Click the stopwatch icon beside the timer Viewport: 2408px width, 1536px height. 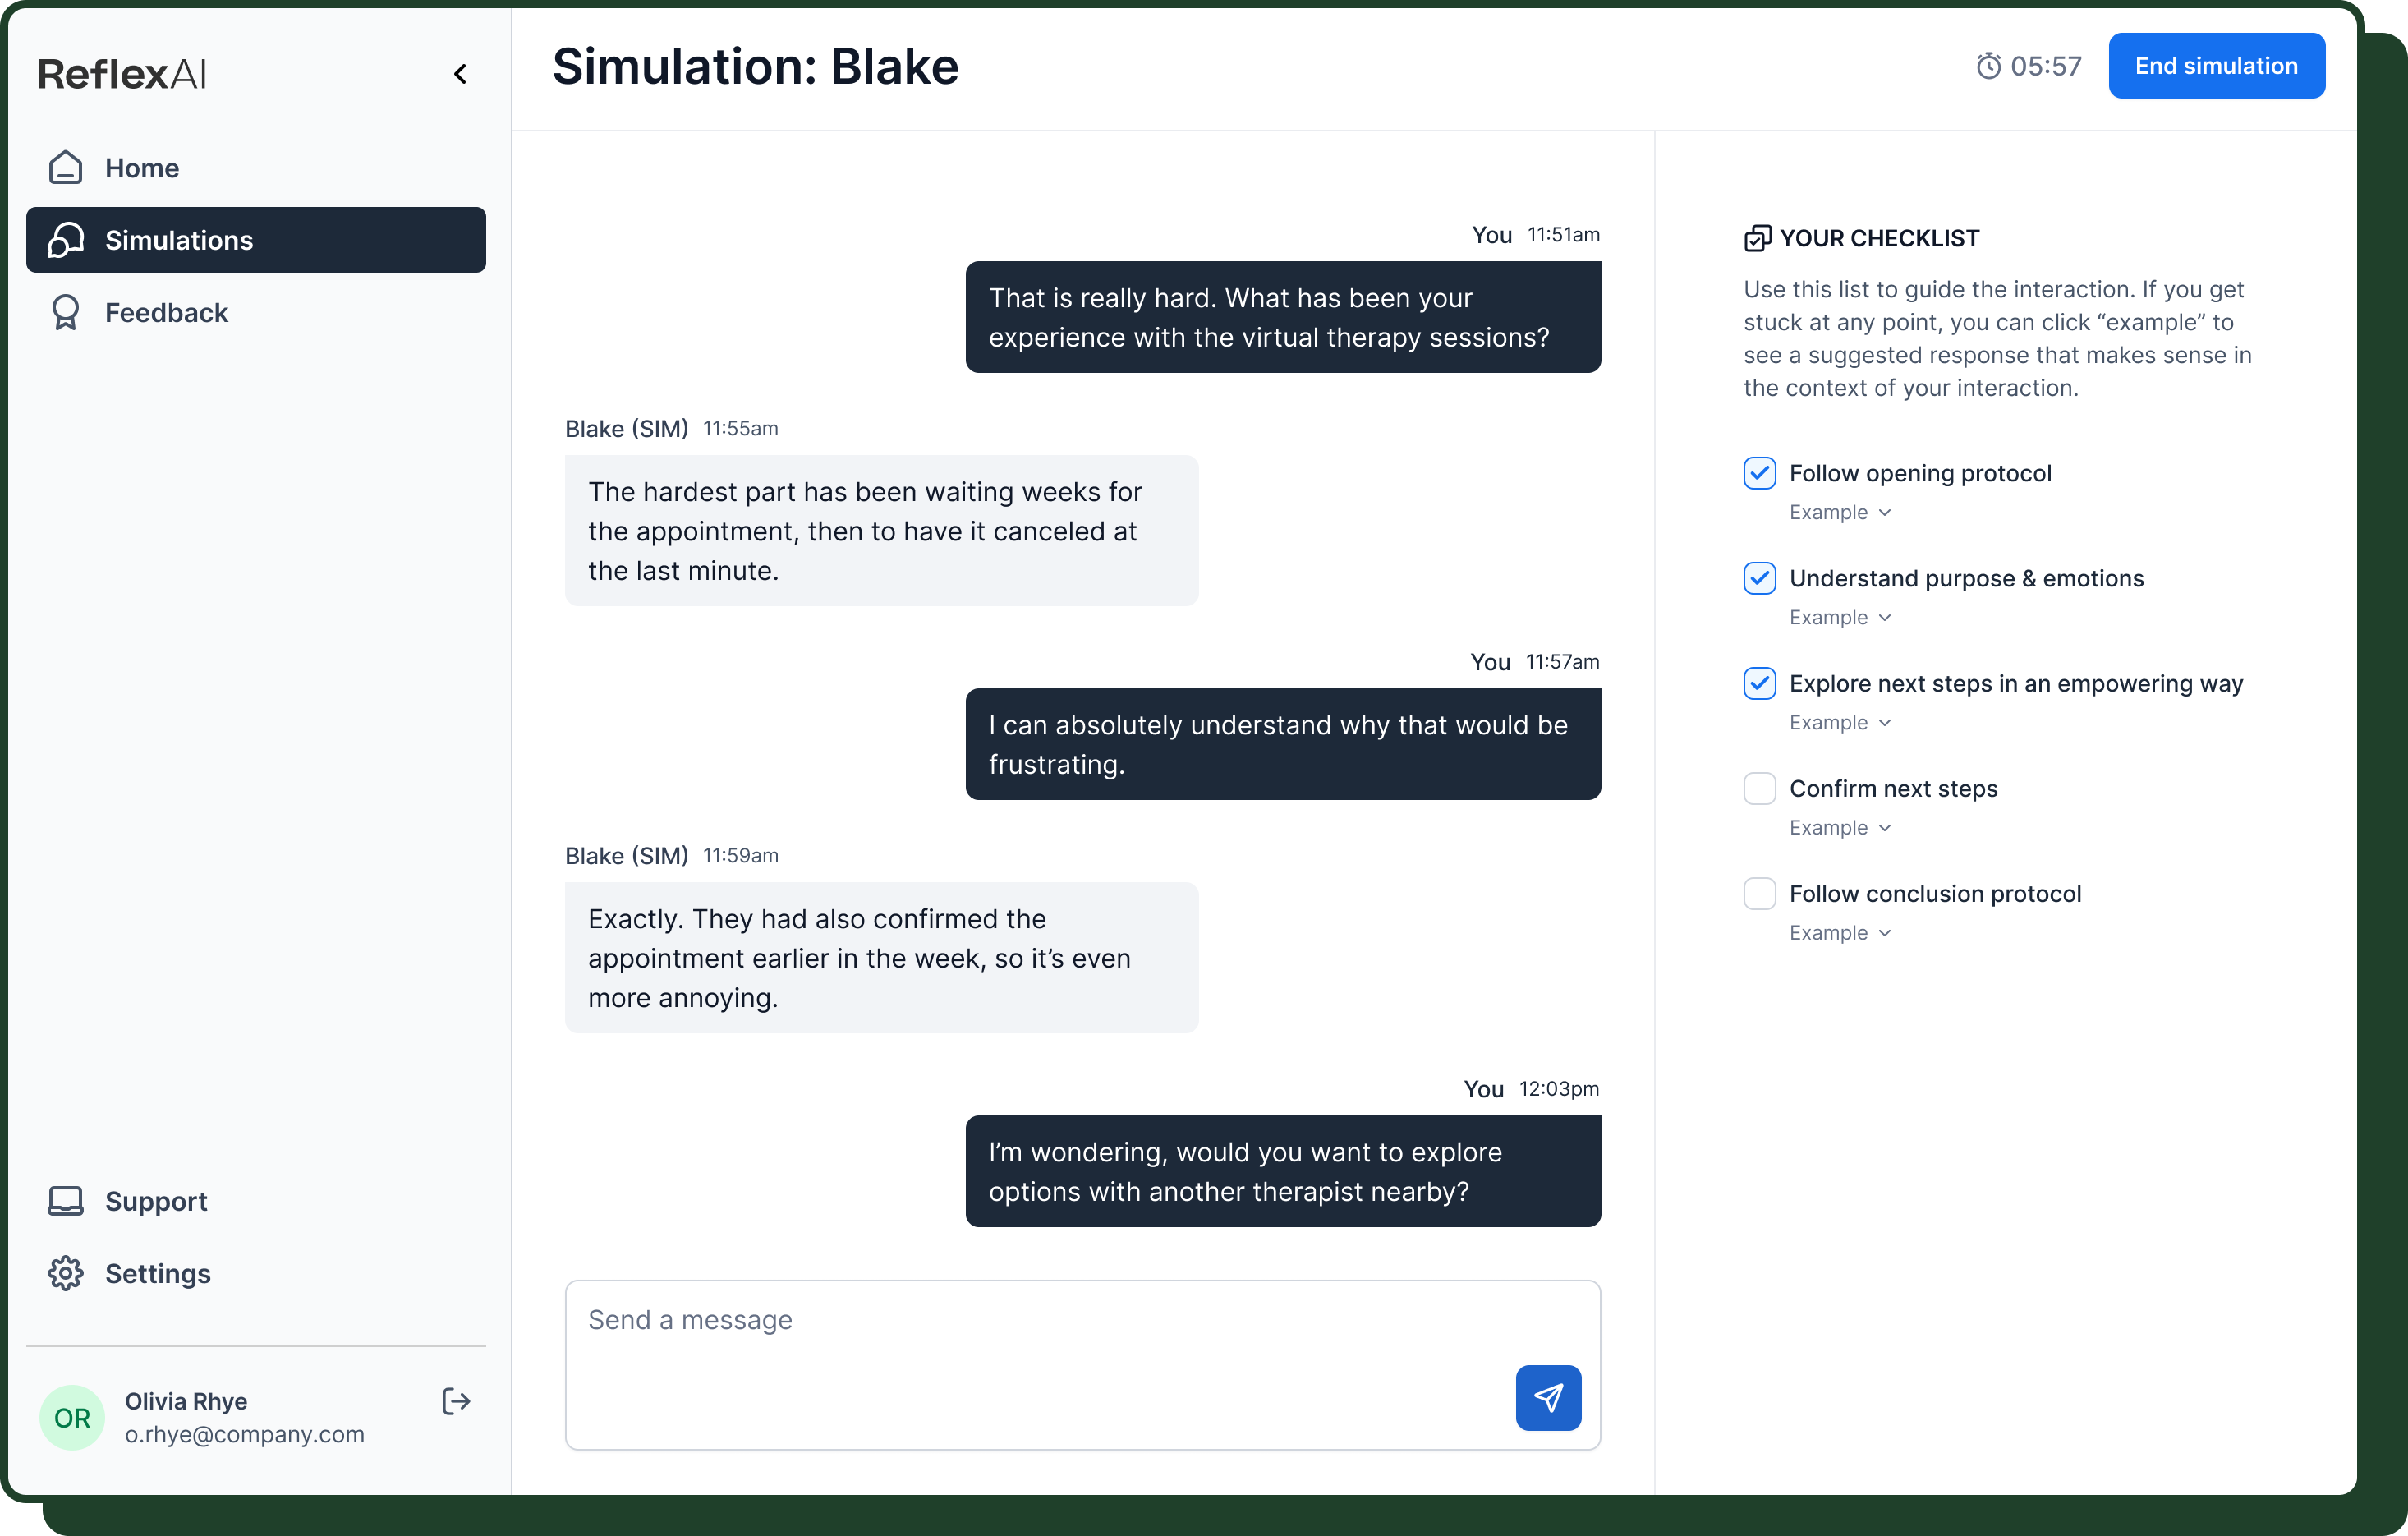pos(1991,65)
